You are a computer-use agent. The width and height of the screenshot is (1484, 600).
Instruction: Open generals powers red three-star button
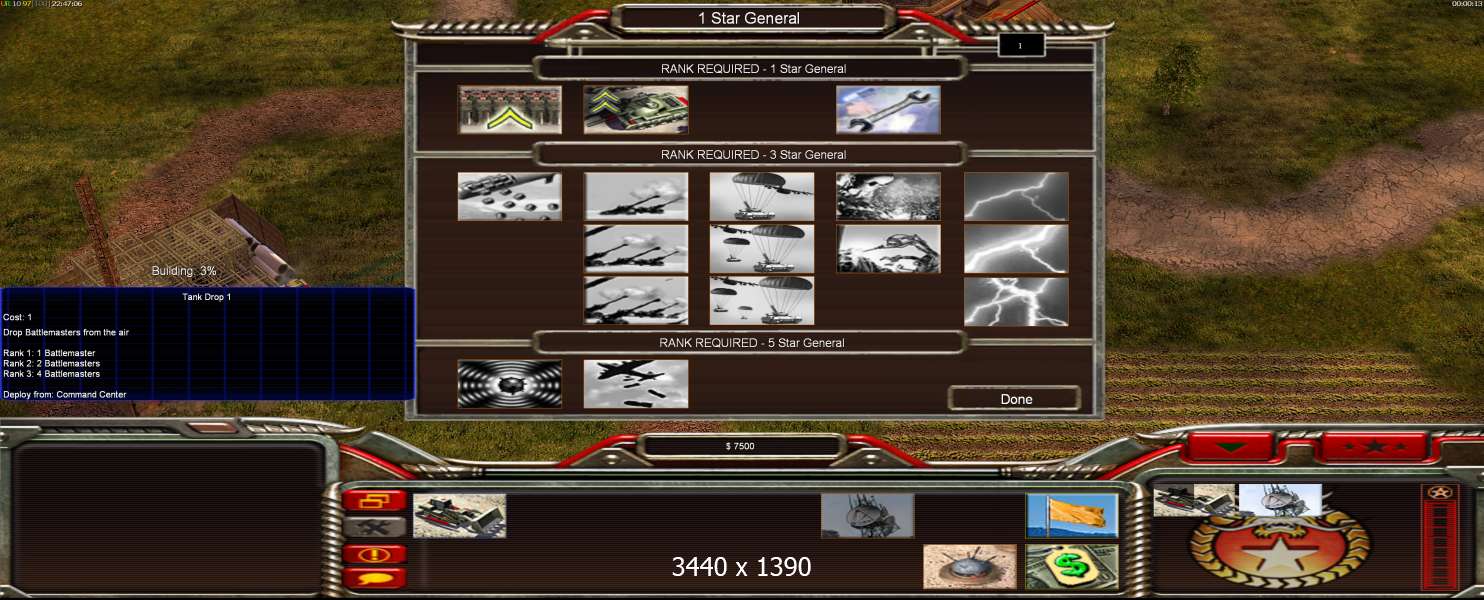1374,447
